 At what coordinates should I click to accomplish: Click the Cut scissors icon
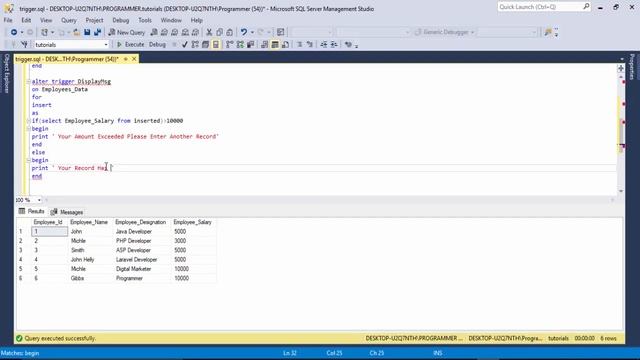(x=209, y=32)
